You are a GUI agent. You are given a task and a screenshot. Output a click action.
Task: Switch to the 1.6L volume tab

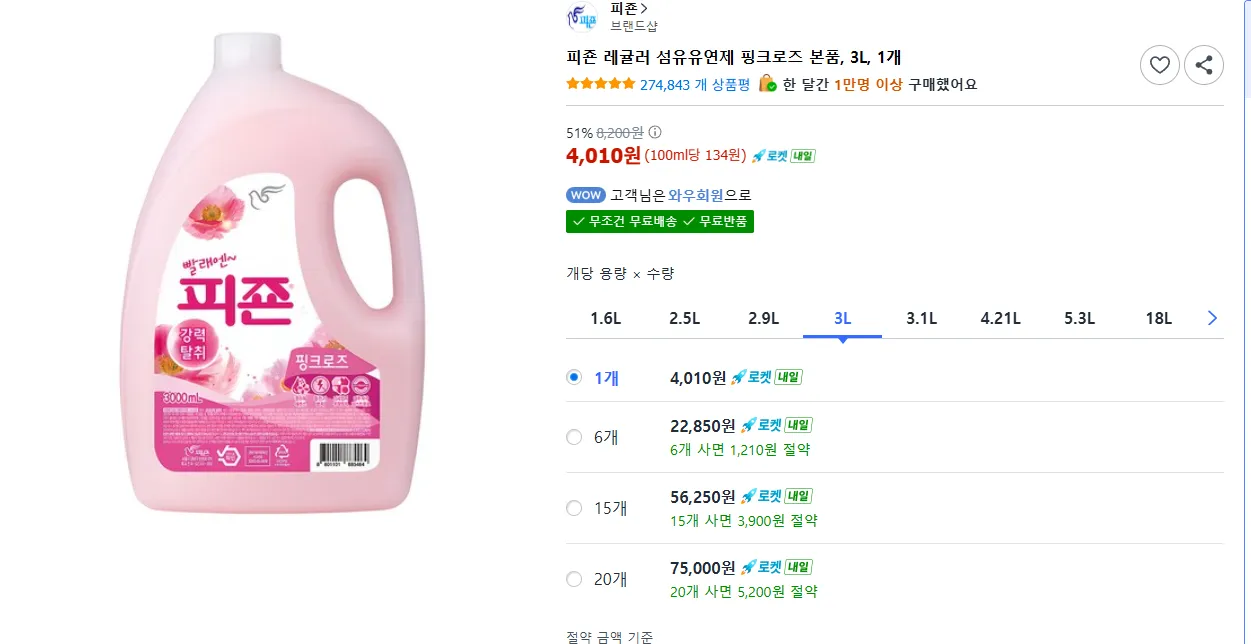tap(605, 319)
